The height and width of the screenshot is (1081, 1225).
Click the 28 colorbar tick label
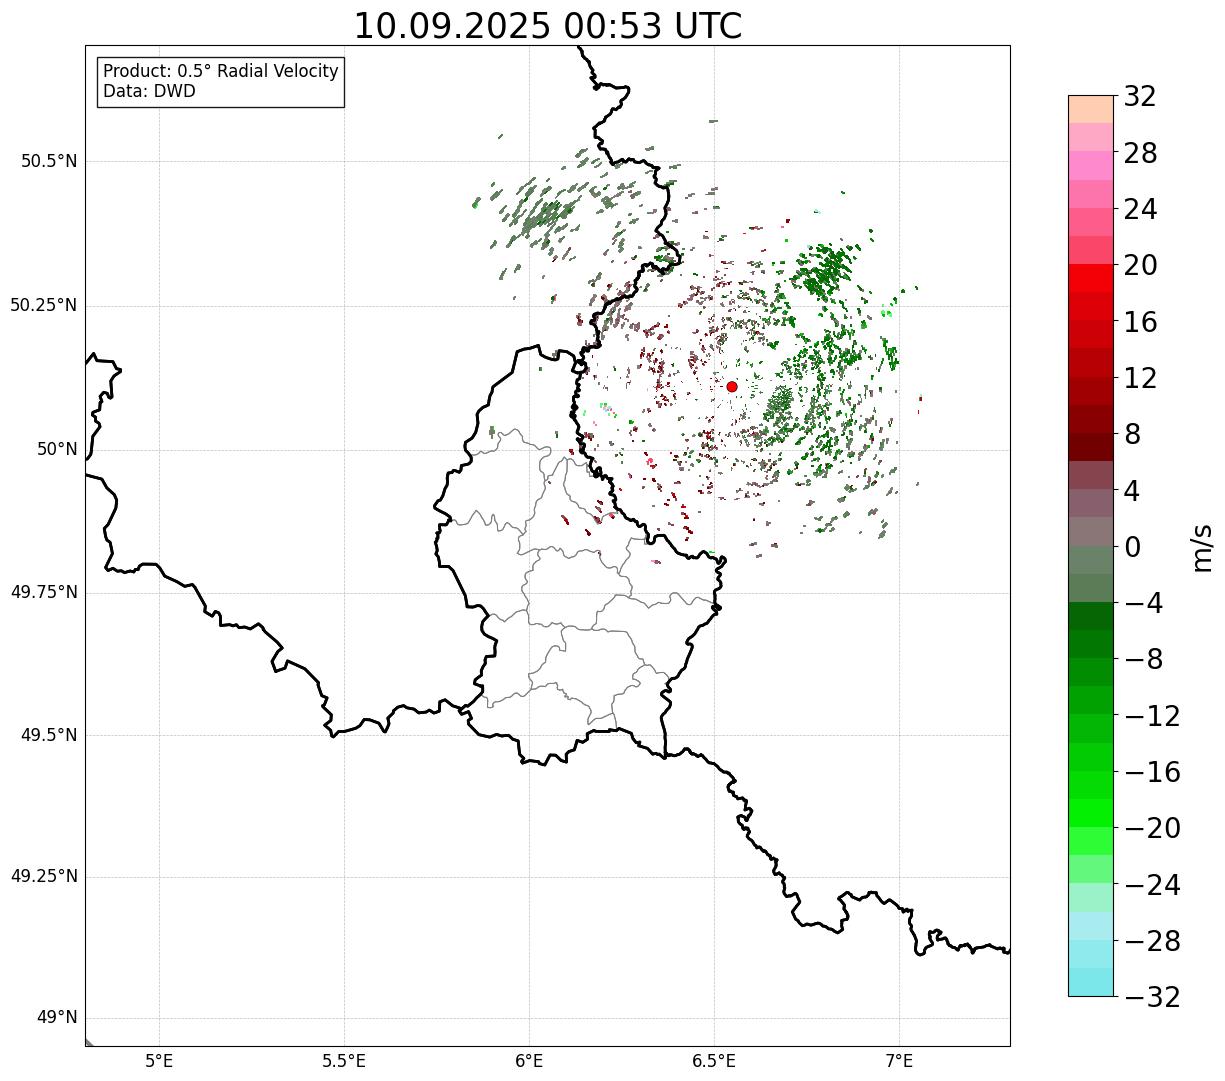pyautogui.click(x=1140, y=154)
